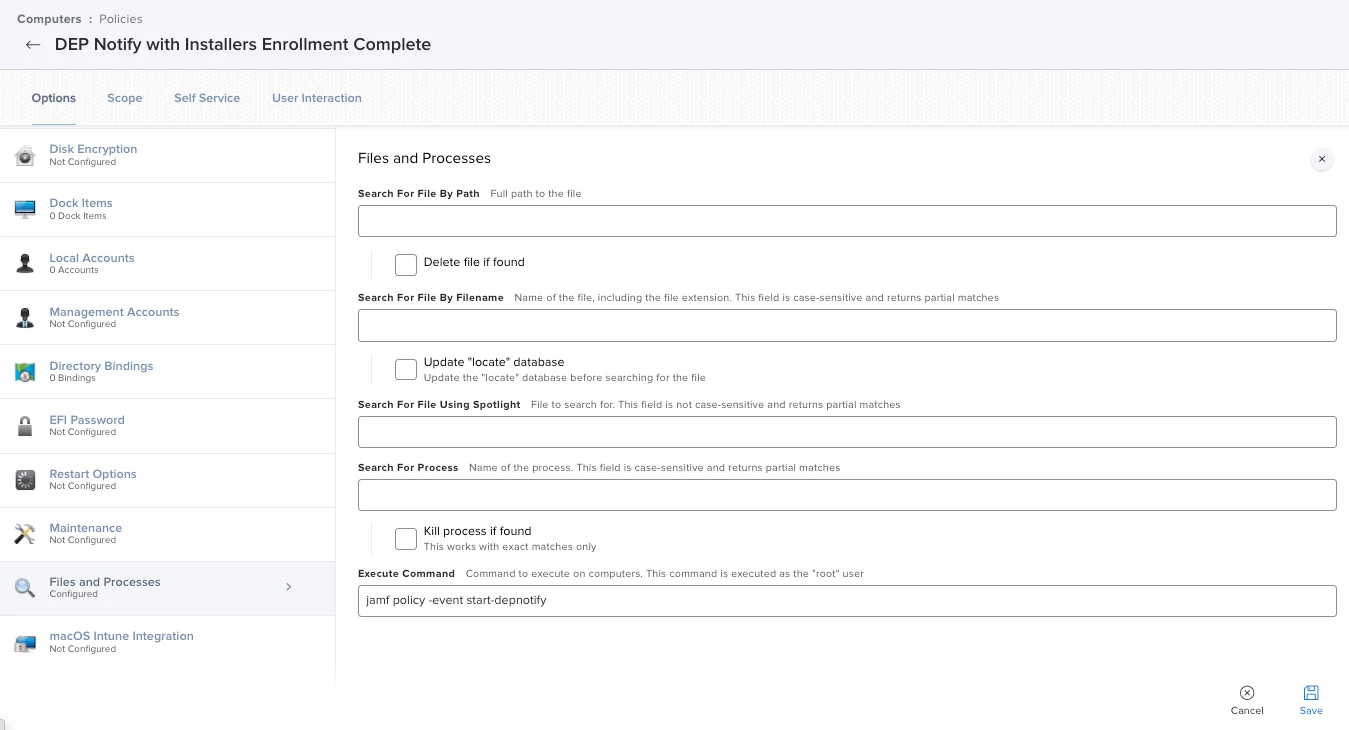
Task: Open the Scope tab
Action: [x=125, y=98]
